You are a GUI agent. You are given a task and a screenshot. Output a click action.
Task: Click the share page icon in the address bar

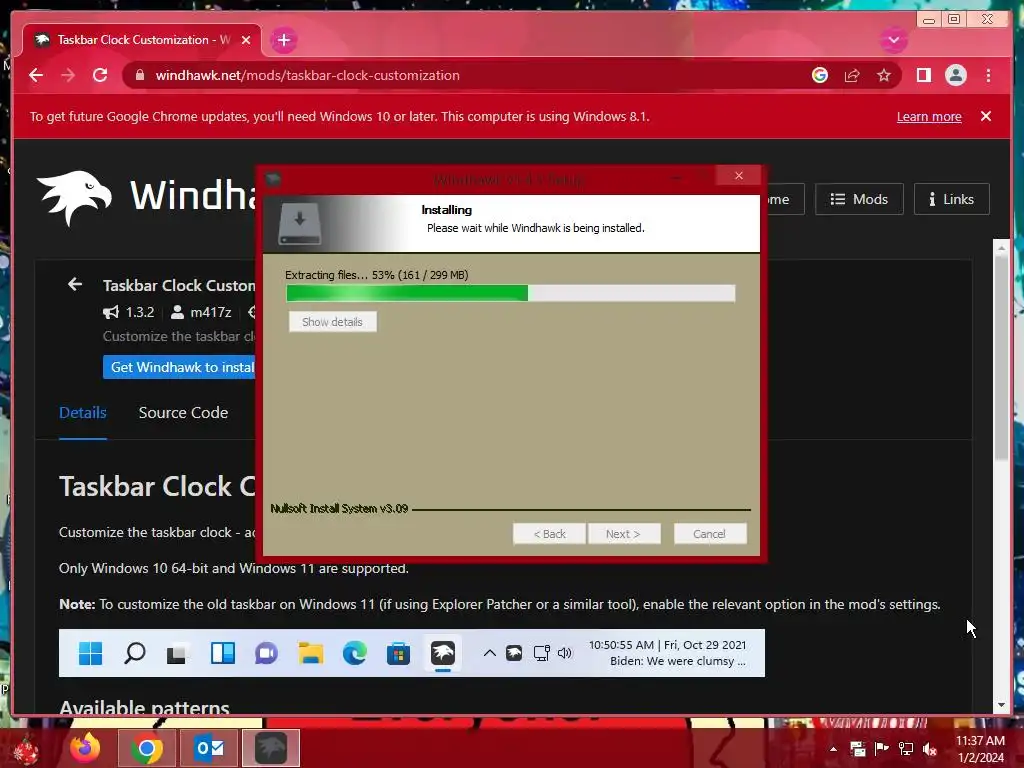tap(852, 75)
